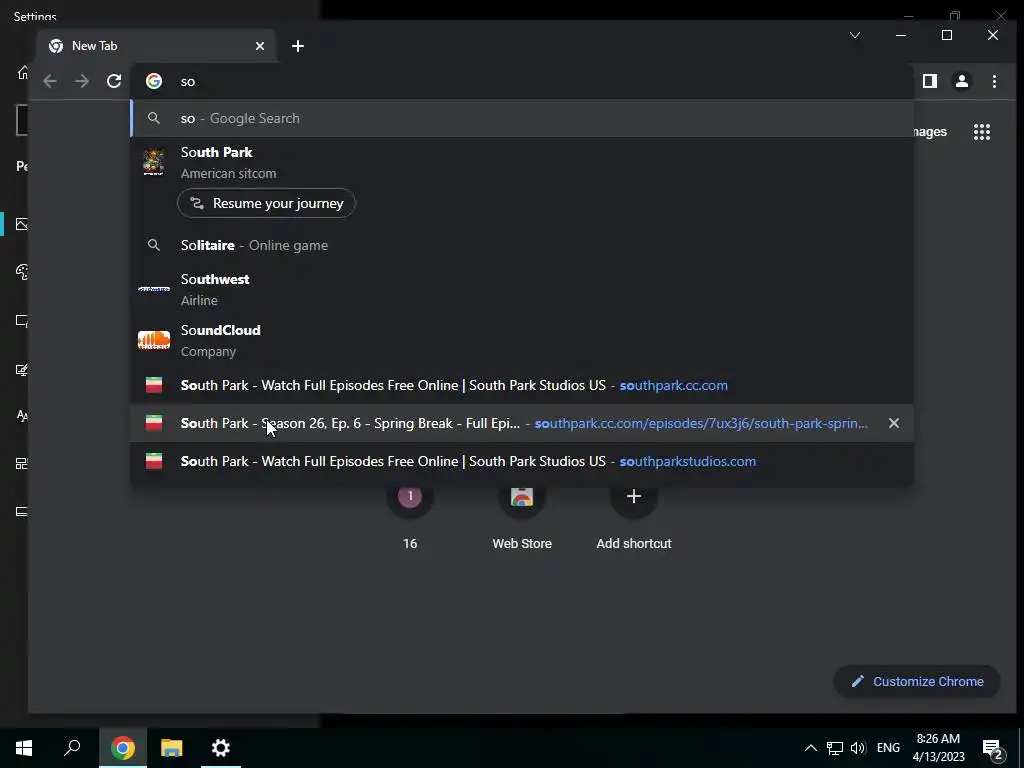The height and width of the screenshot is (768, 1024).
Task: Open the Google apps grid
Action: 982,132
